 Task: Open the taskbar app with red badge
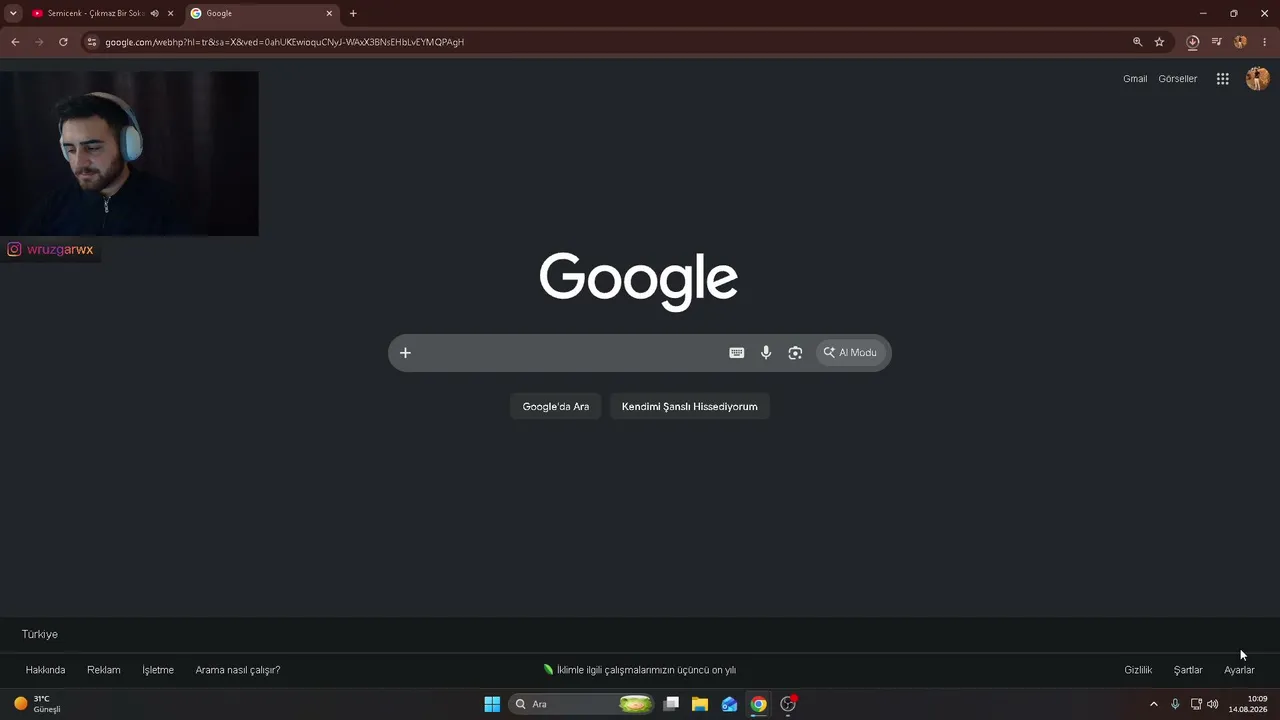(x=788, y=704)
